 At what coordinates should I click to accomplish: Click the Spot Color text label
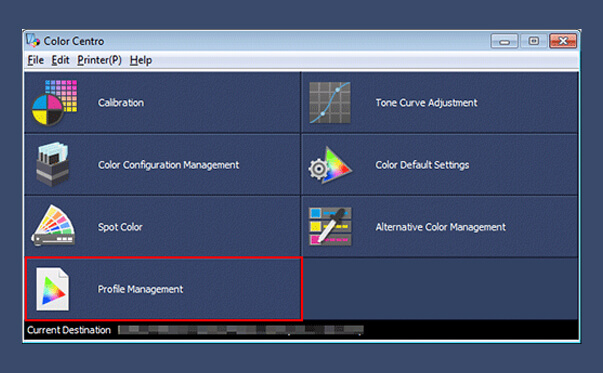tap(120, 227)
